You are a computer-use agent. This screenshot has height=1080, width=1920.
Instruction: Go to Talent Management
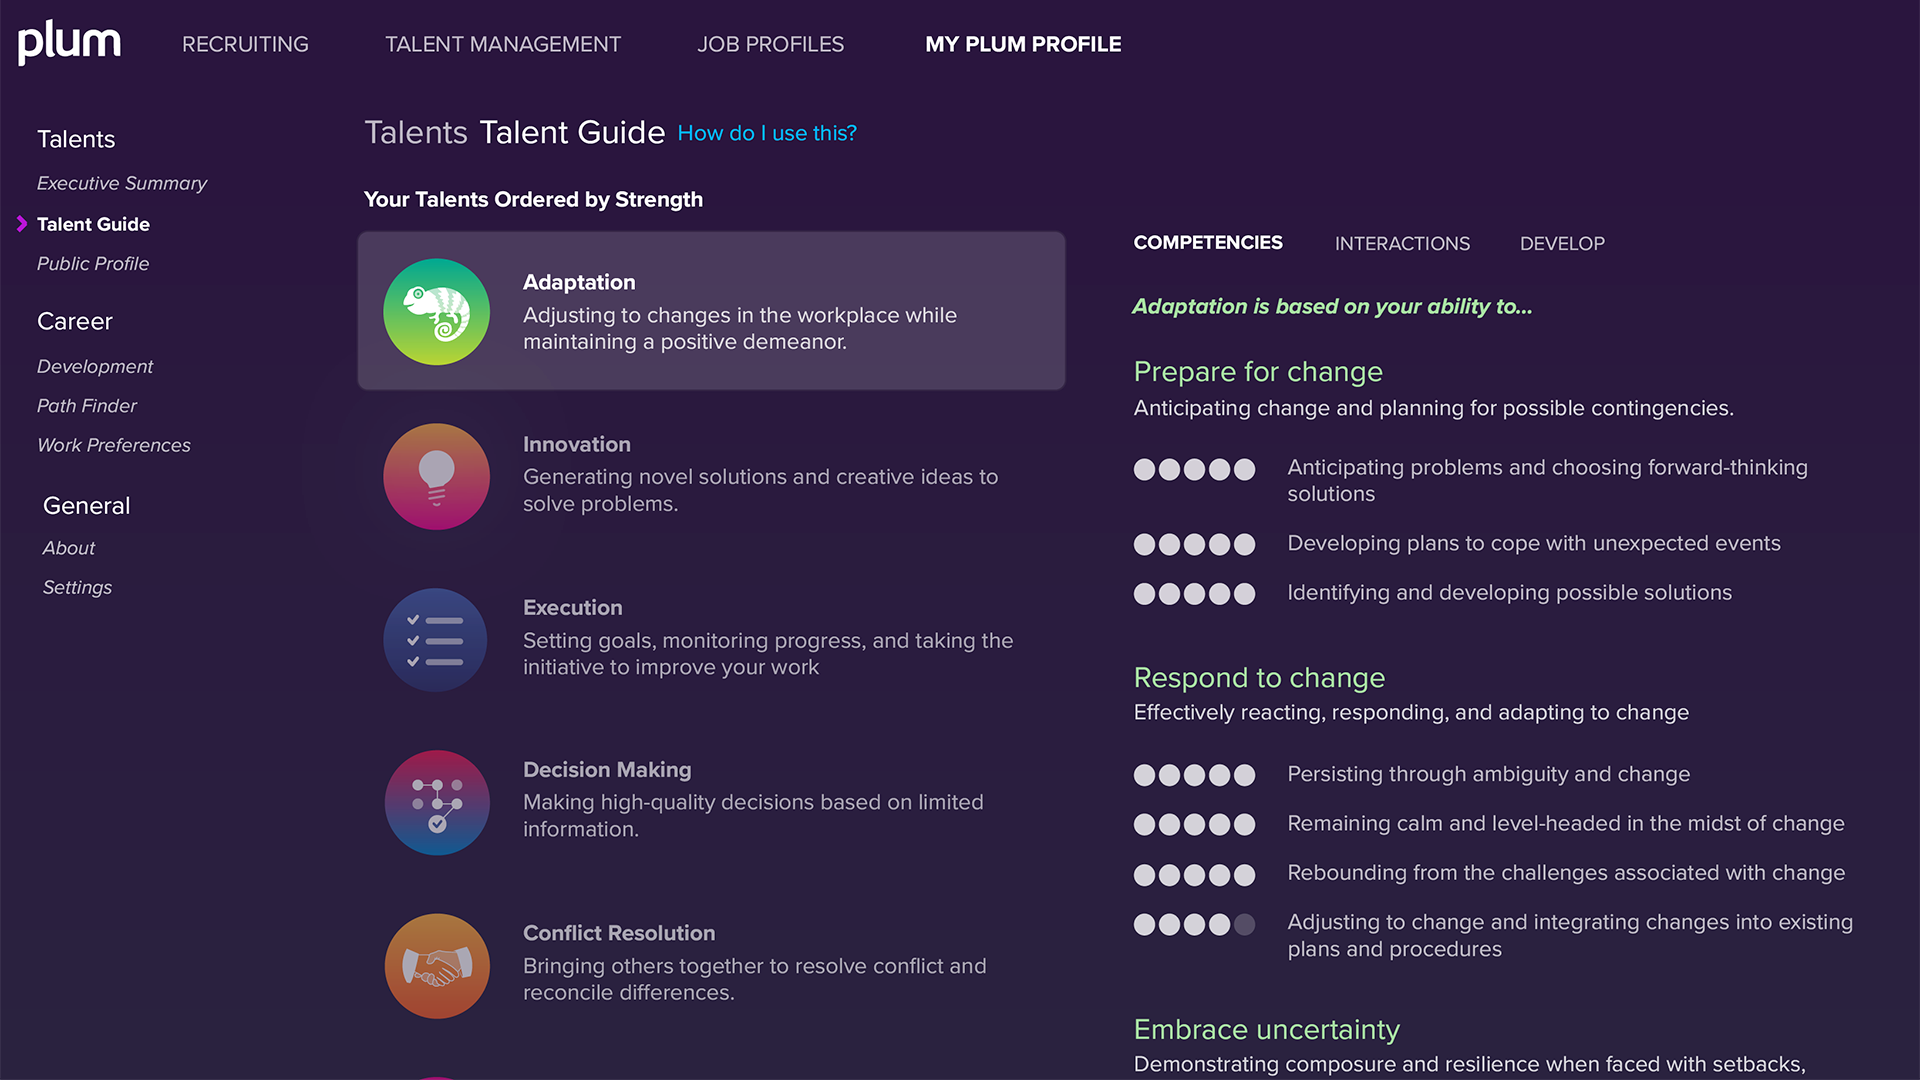tap(503, 44)
